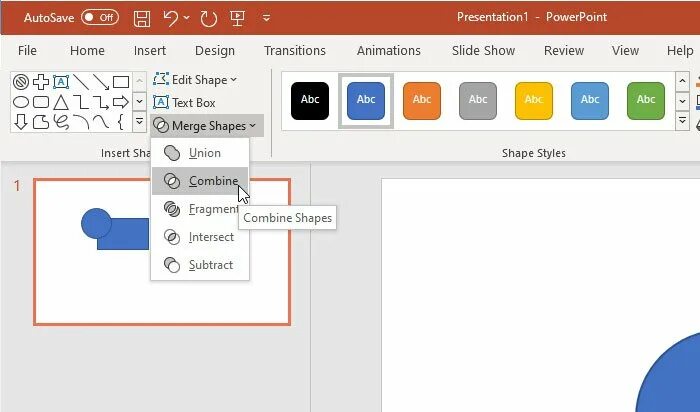Apply the gold Abc shape style
The height and width of the screenshot is (412, 700).
coord(534,101)
